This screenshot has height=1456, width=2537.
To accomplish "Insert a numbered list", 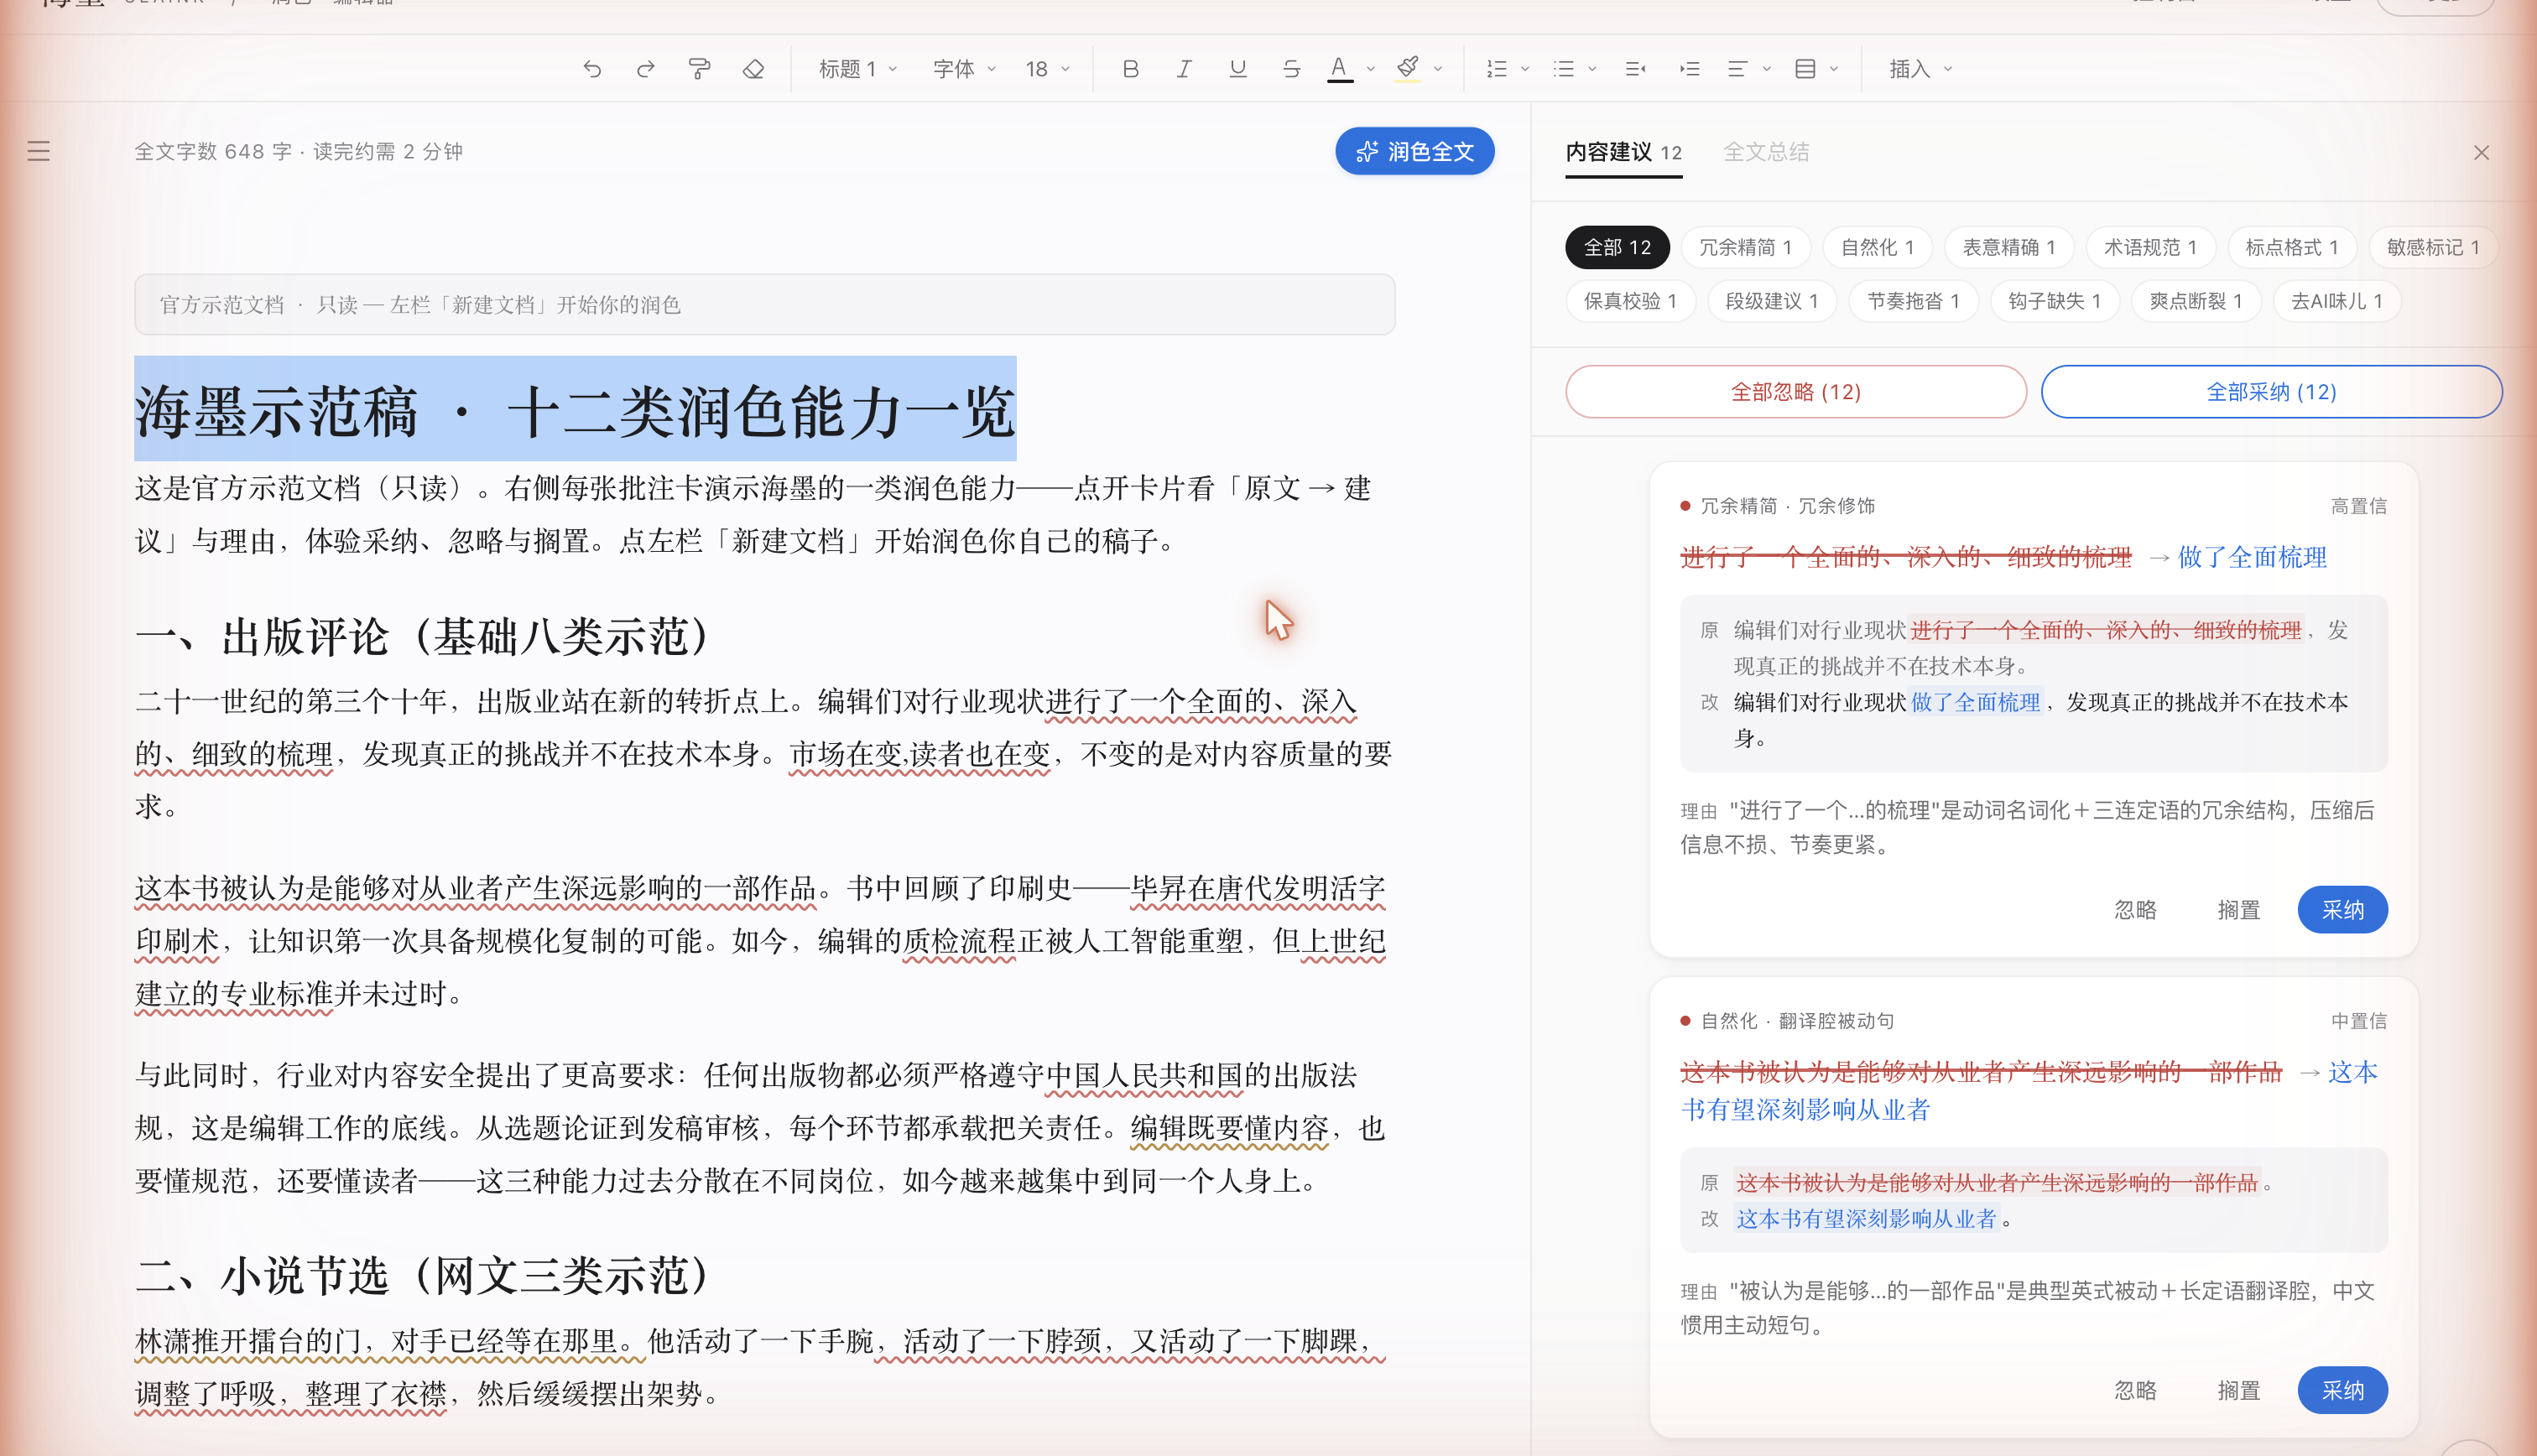I will [1496, 69].
